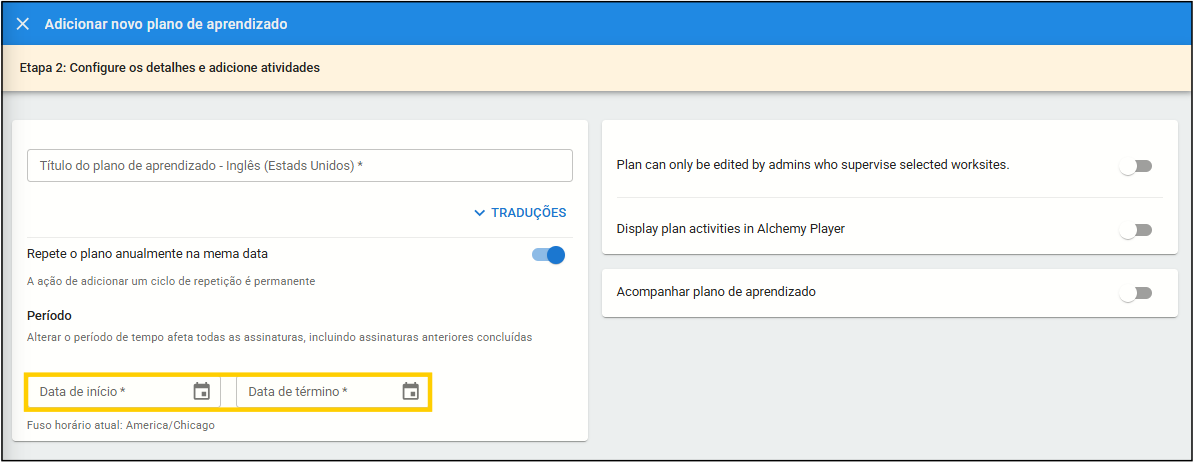Click the 'Adicionar novo plano de aprendizado' header title
This screenshot has height=462, width=1193.
click(x=165, y=24)
